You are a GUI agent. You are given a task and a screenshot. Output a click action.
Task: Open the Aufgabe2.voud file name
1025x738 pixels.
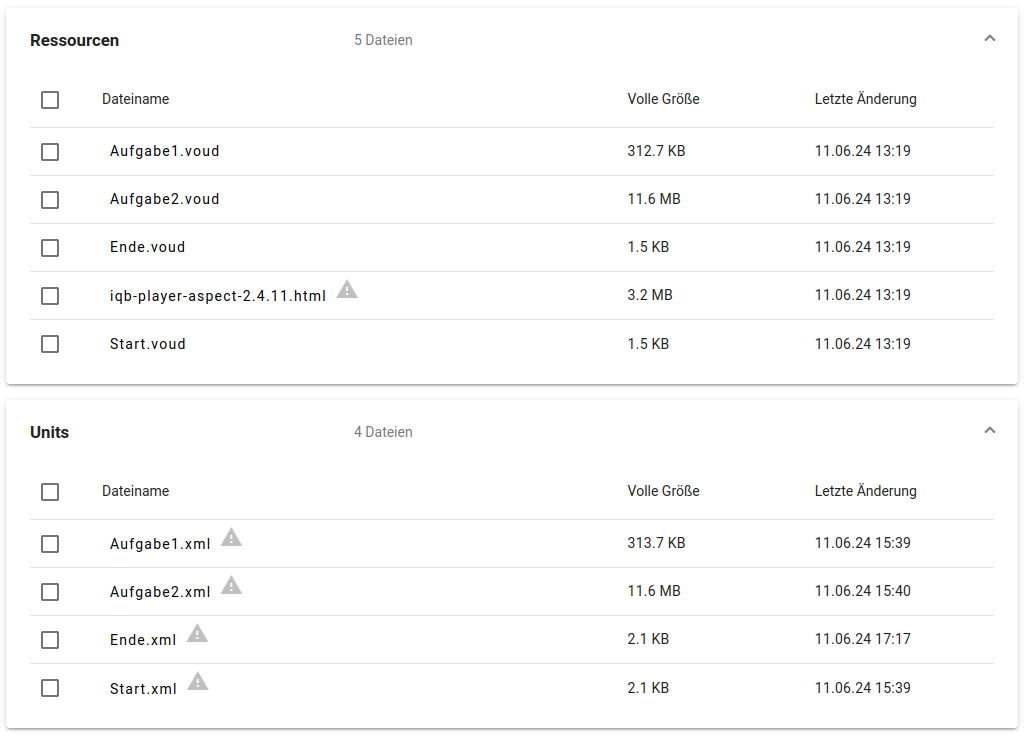tap(164, 199)
